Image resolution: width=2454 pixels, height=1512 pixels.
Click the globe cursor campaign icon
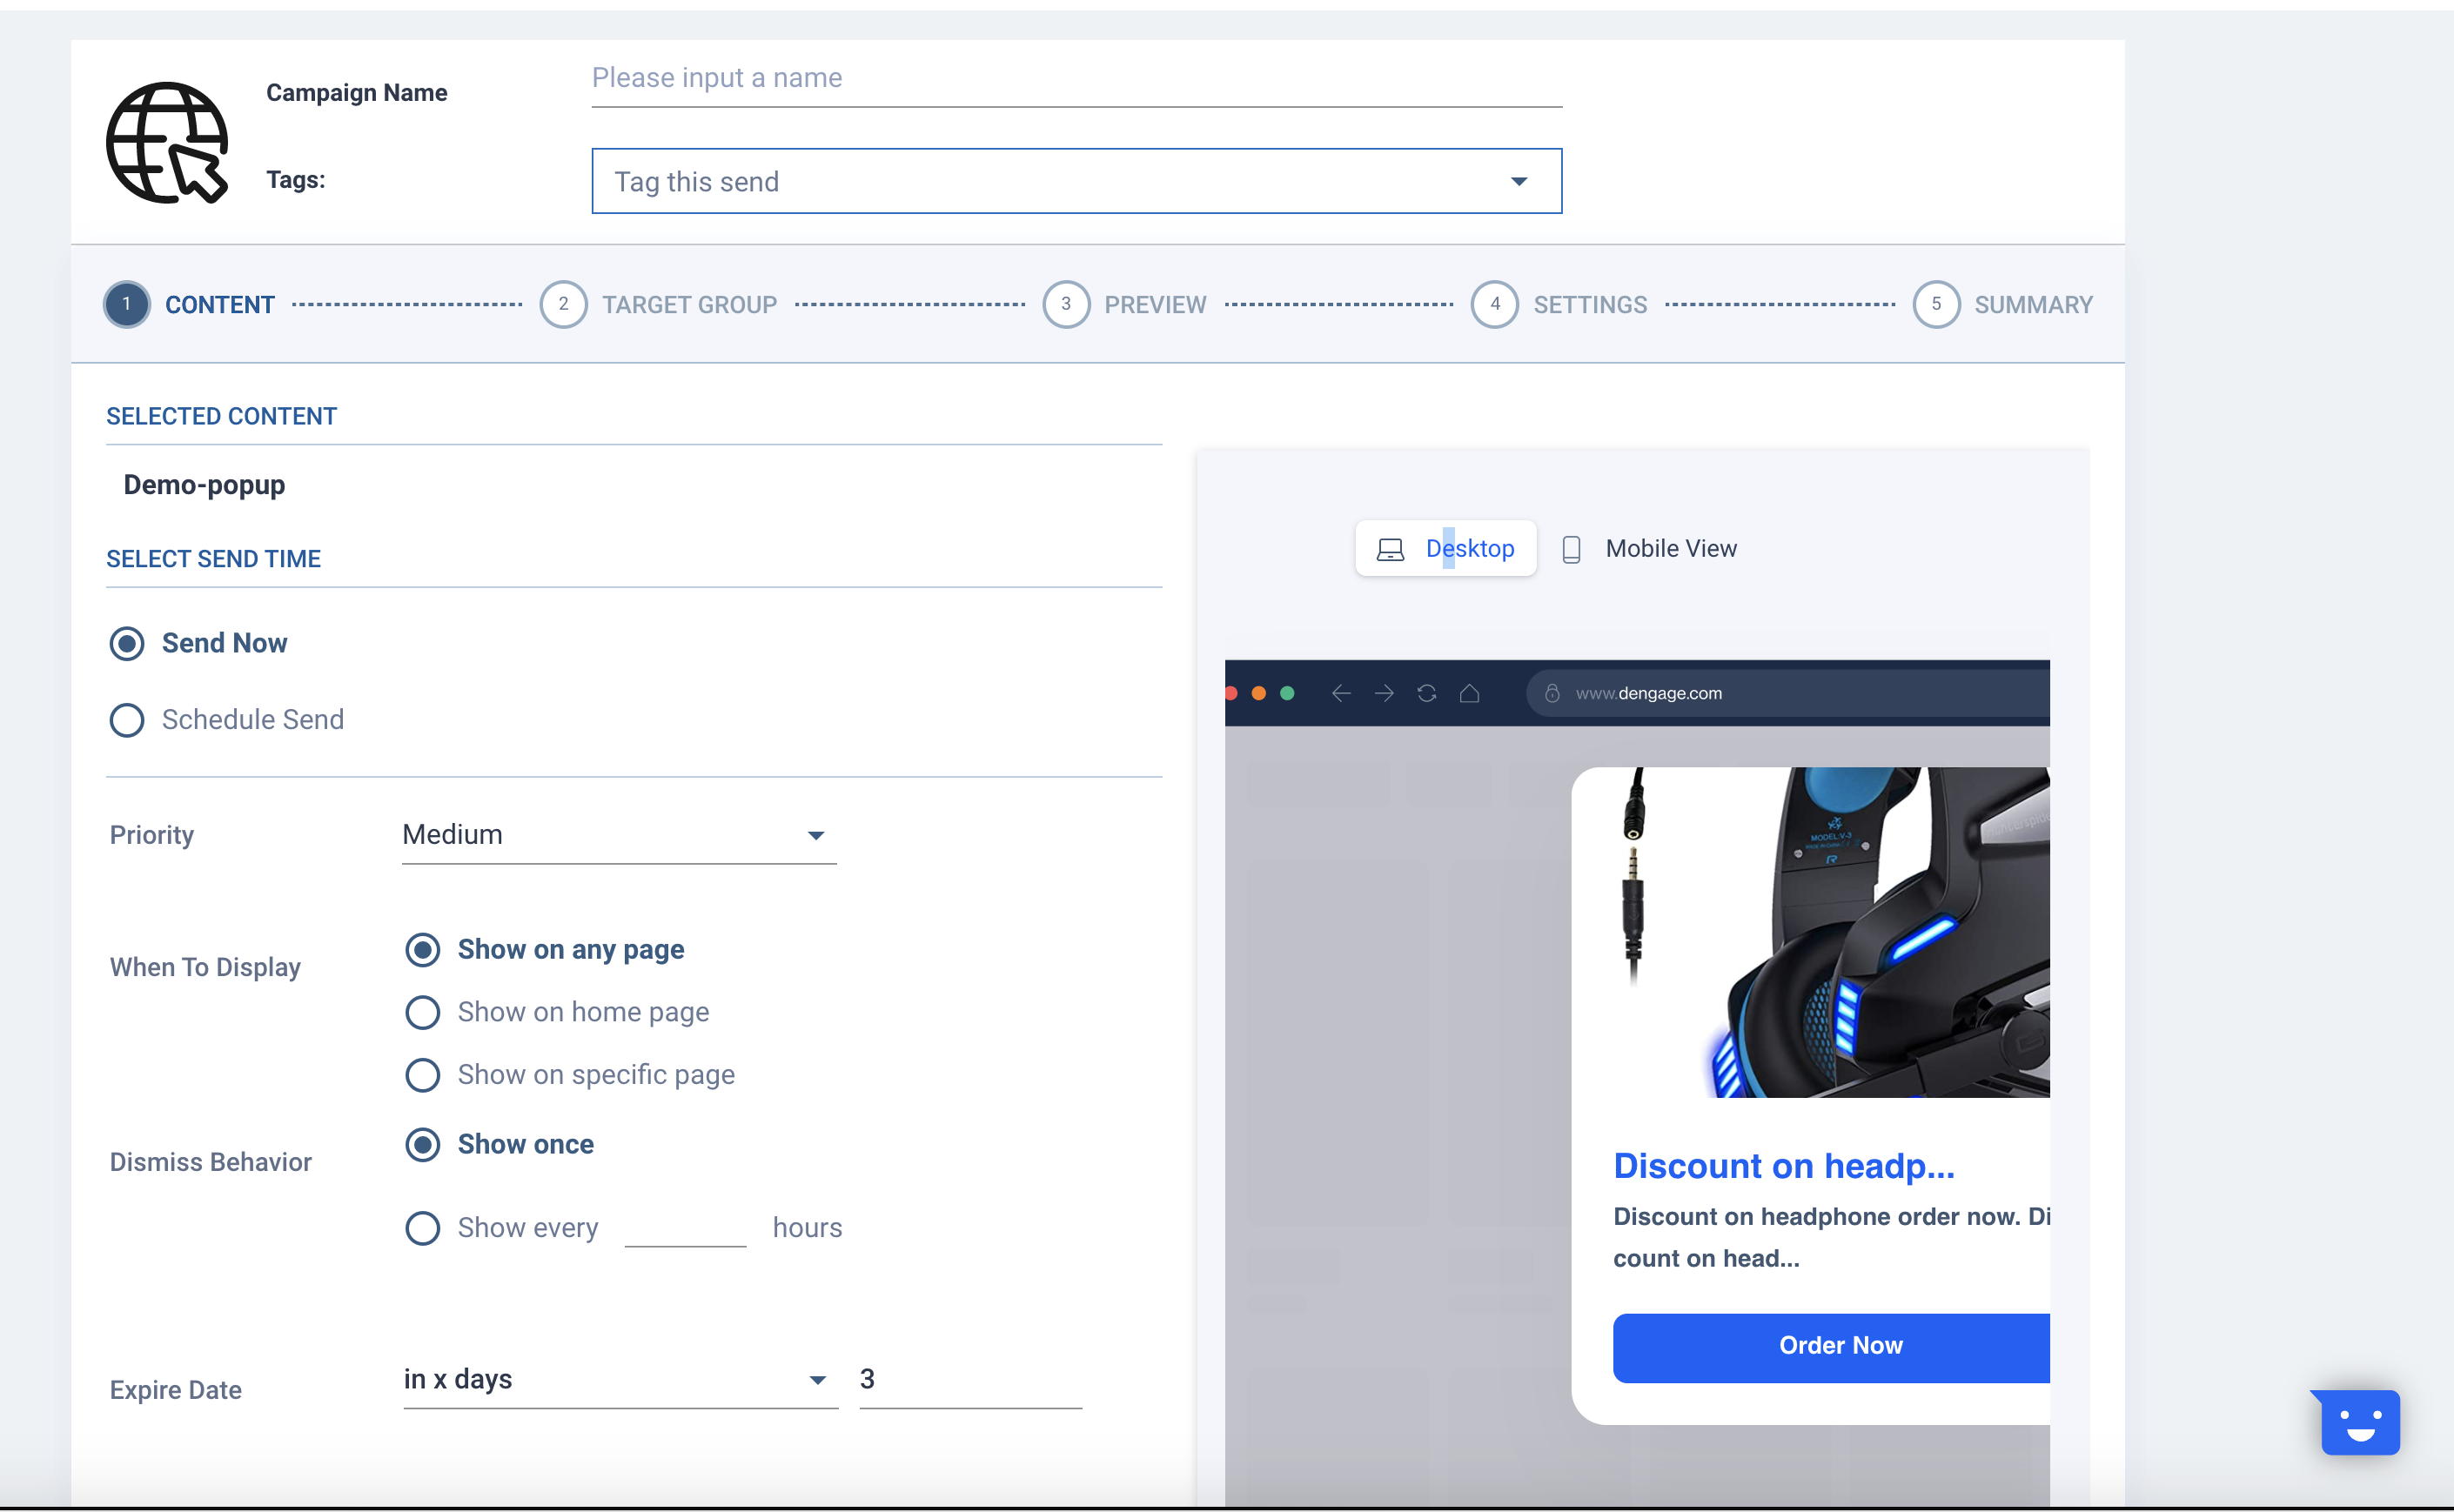tap(167, 143)
